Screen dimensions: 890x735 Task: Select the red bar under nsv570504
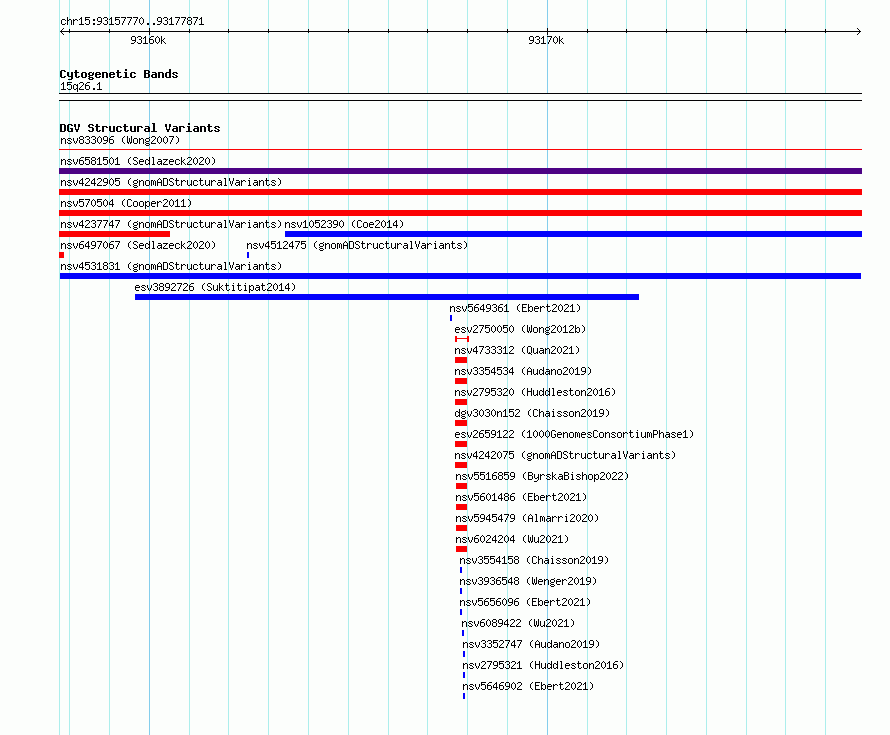(460, 213)
